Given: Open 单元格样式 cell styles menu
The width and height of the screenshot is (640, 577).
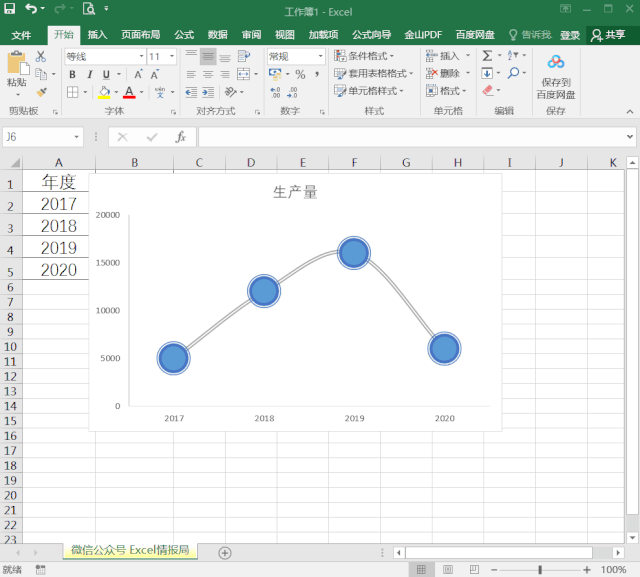Looking at the screenshot, I should pyautogui.click(x=369, y=91).
